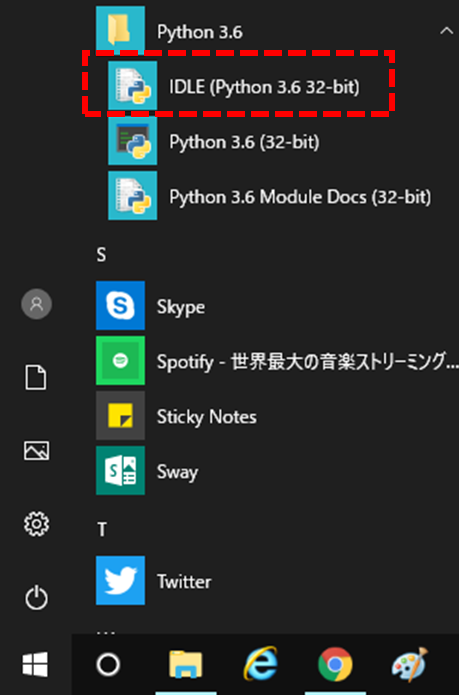The image size is (459, 695).
Task: Click the "Spotify - 世界最大の音楽ストリーミング" text
Action: coord(307,362)
